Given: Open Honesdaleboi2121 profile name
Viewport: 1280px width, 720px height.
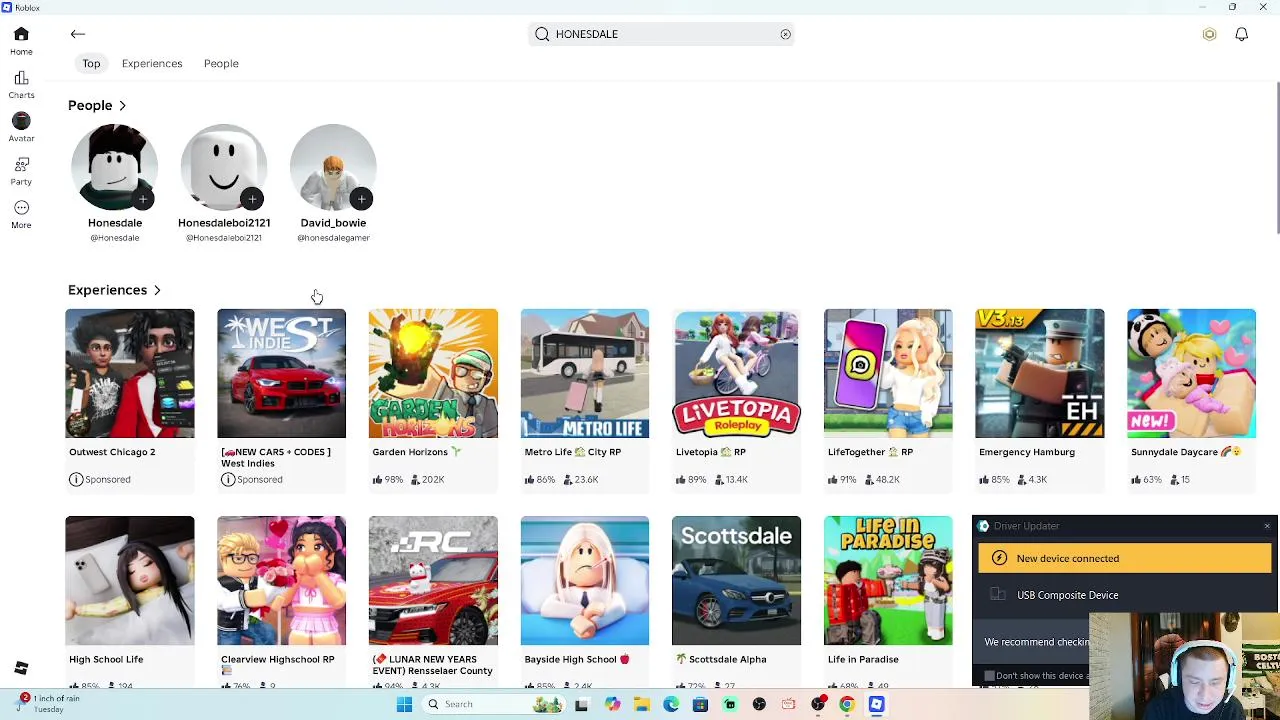Looking at the screenshot, I should click(x=224, y=223).
